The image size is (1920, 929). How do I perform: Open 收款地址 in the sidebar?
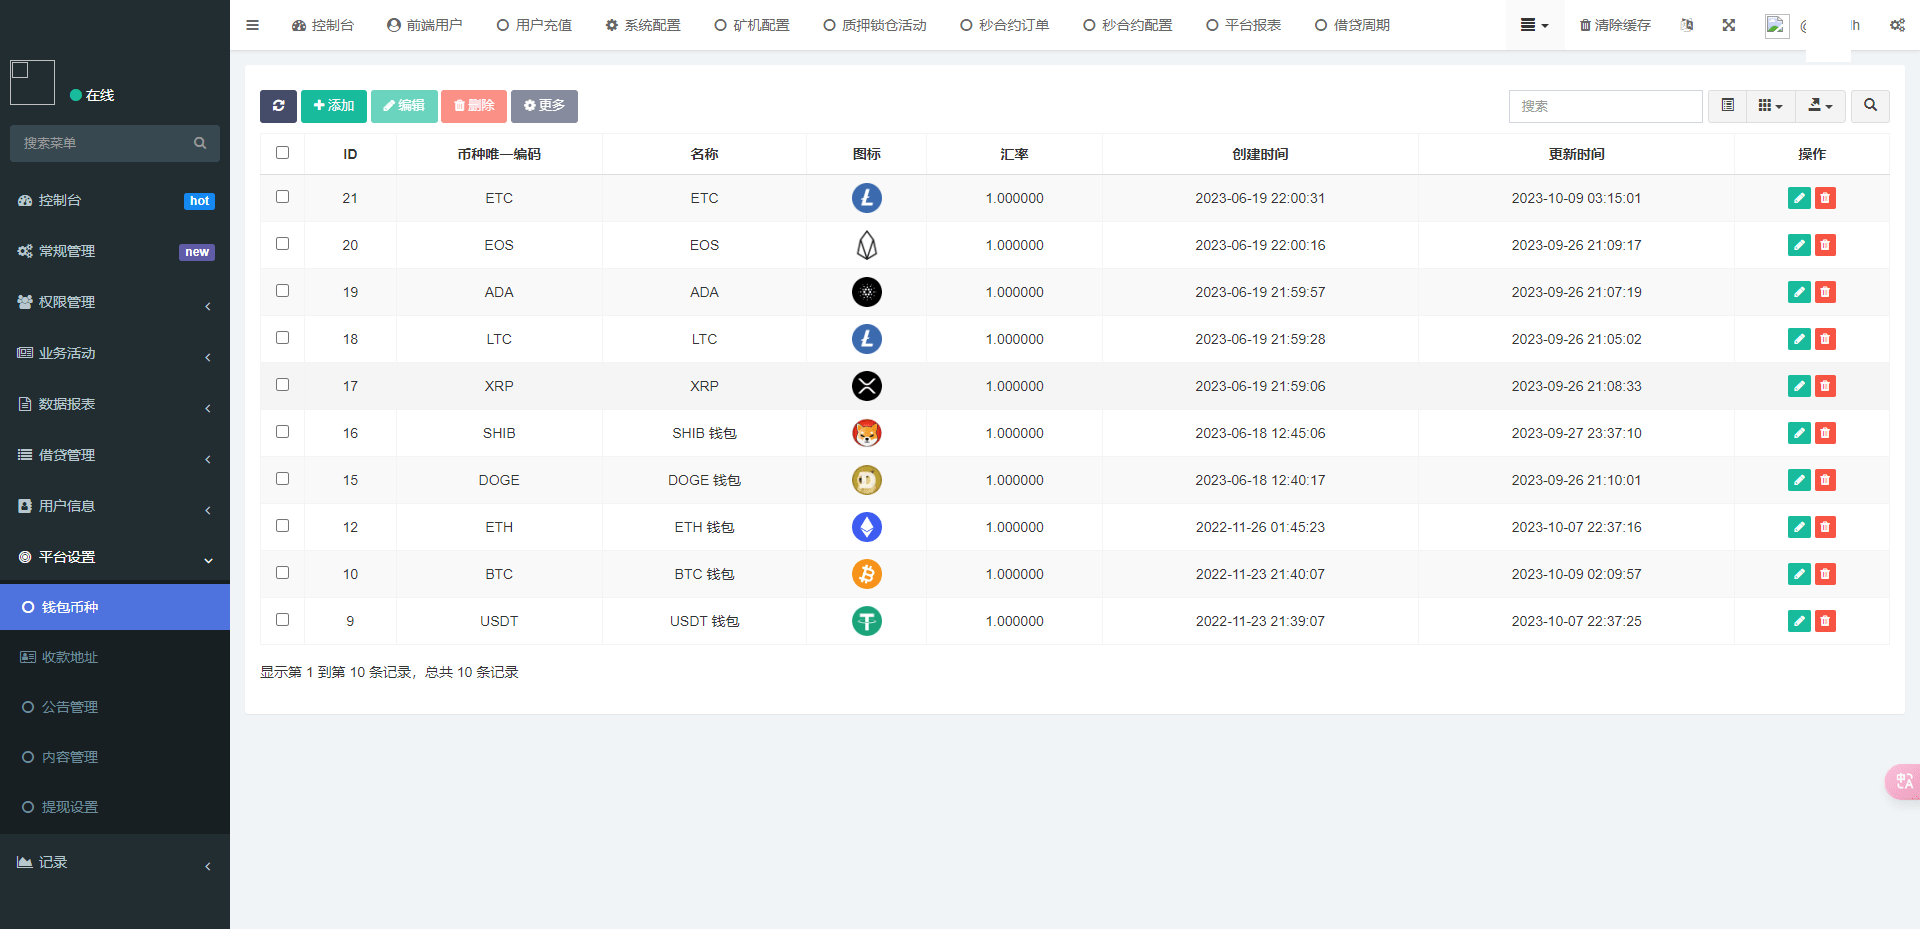[x=70, y=657]
